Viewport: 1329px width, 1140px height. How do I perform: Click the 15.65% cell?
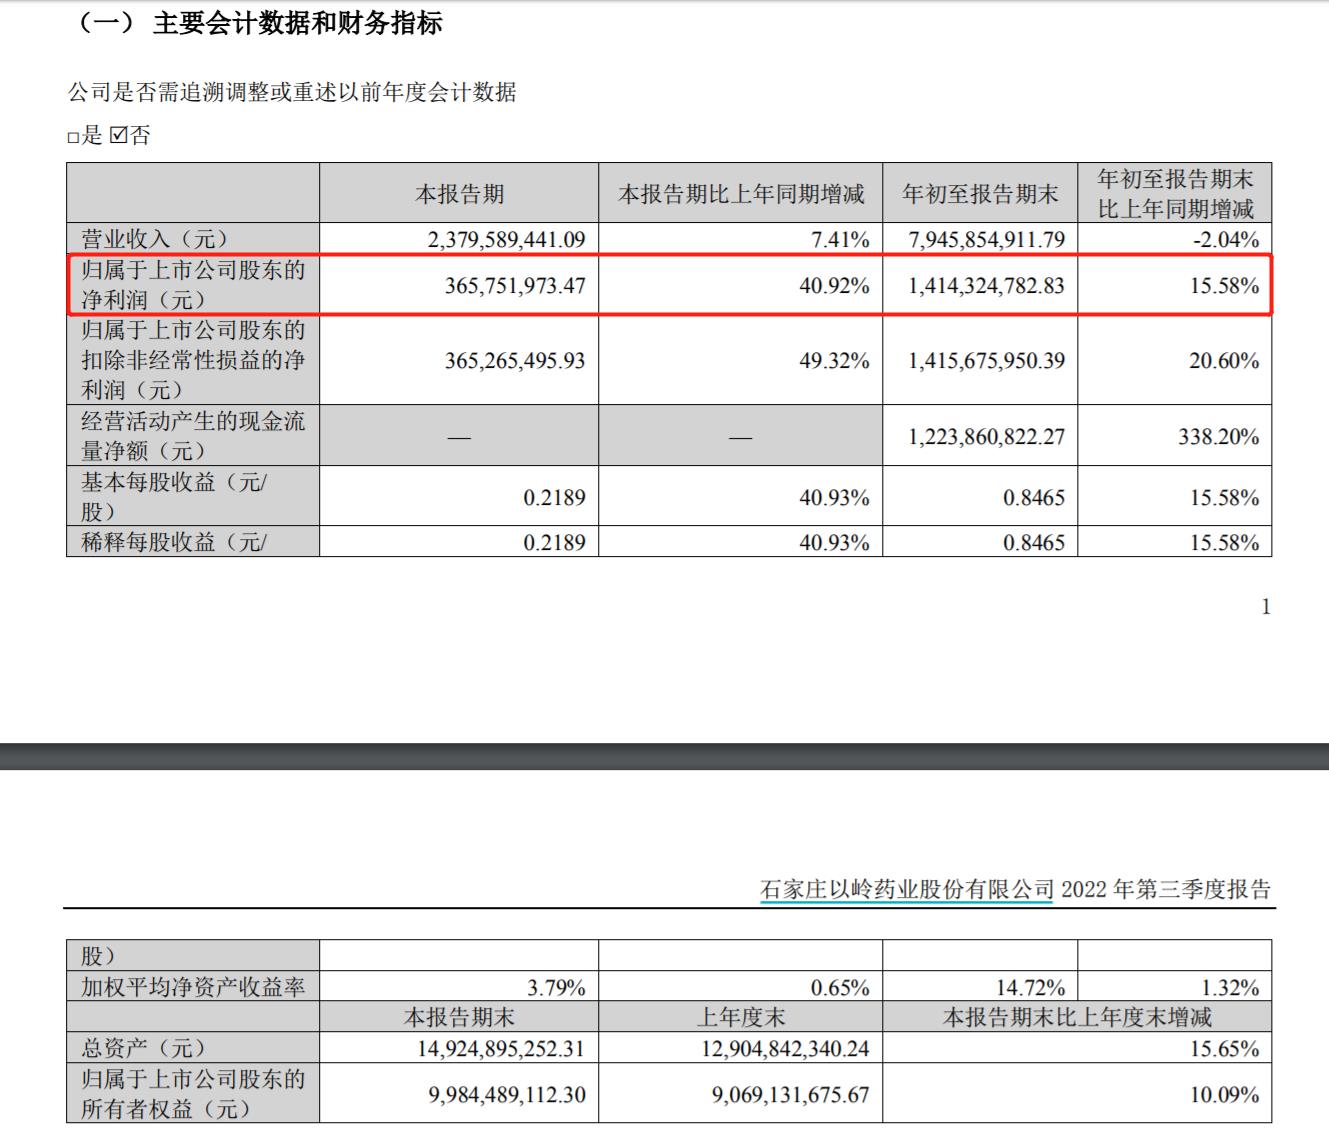(x=1224, y=1048)
